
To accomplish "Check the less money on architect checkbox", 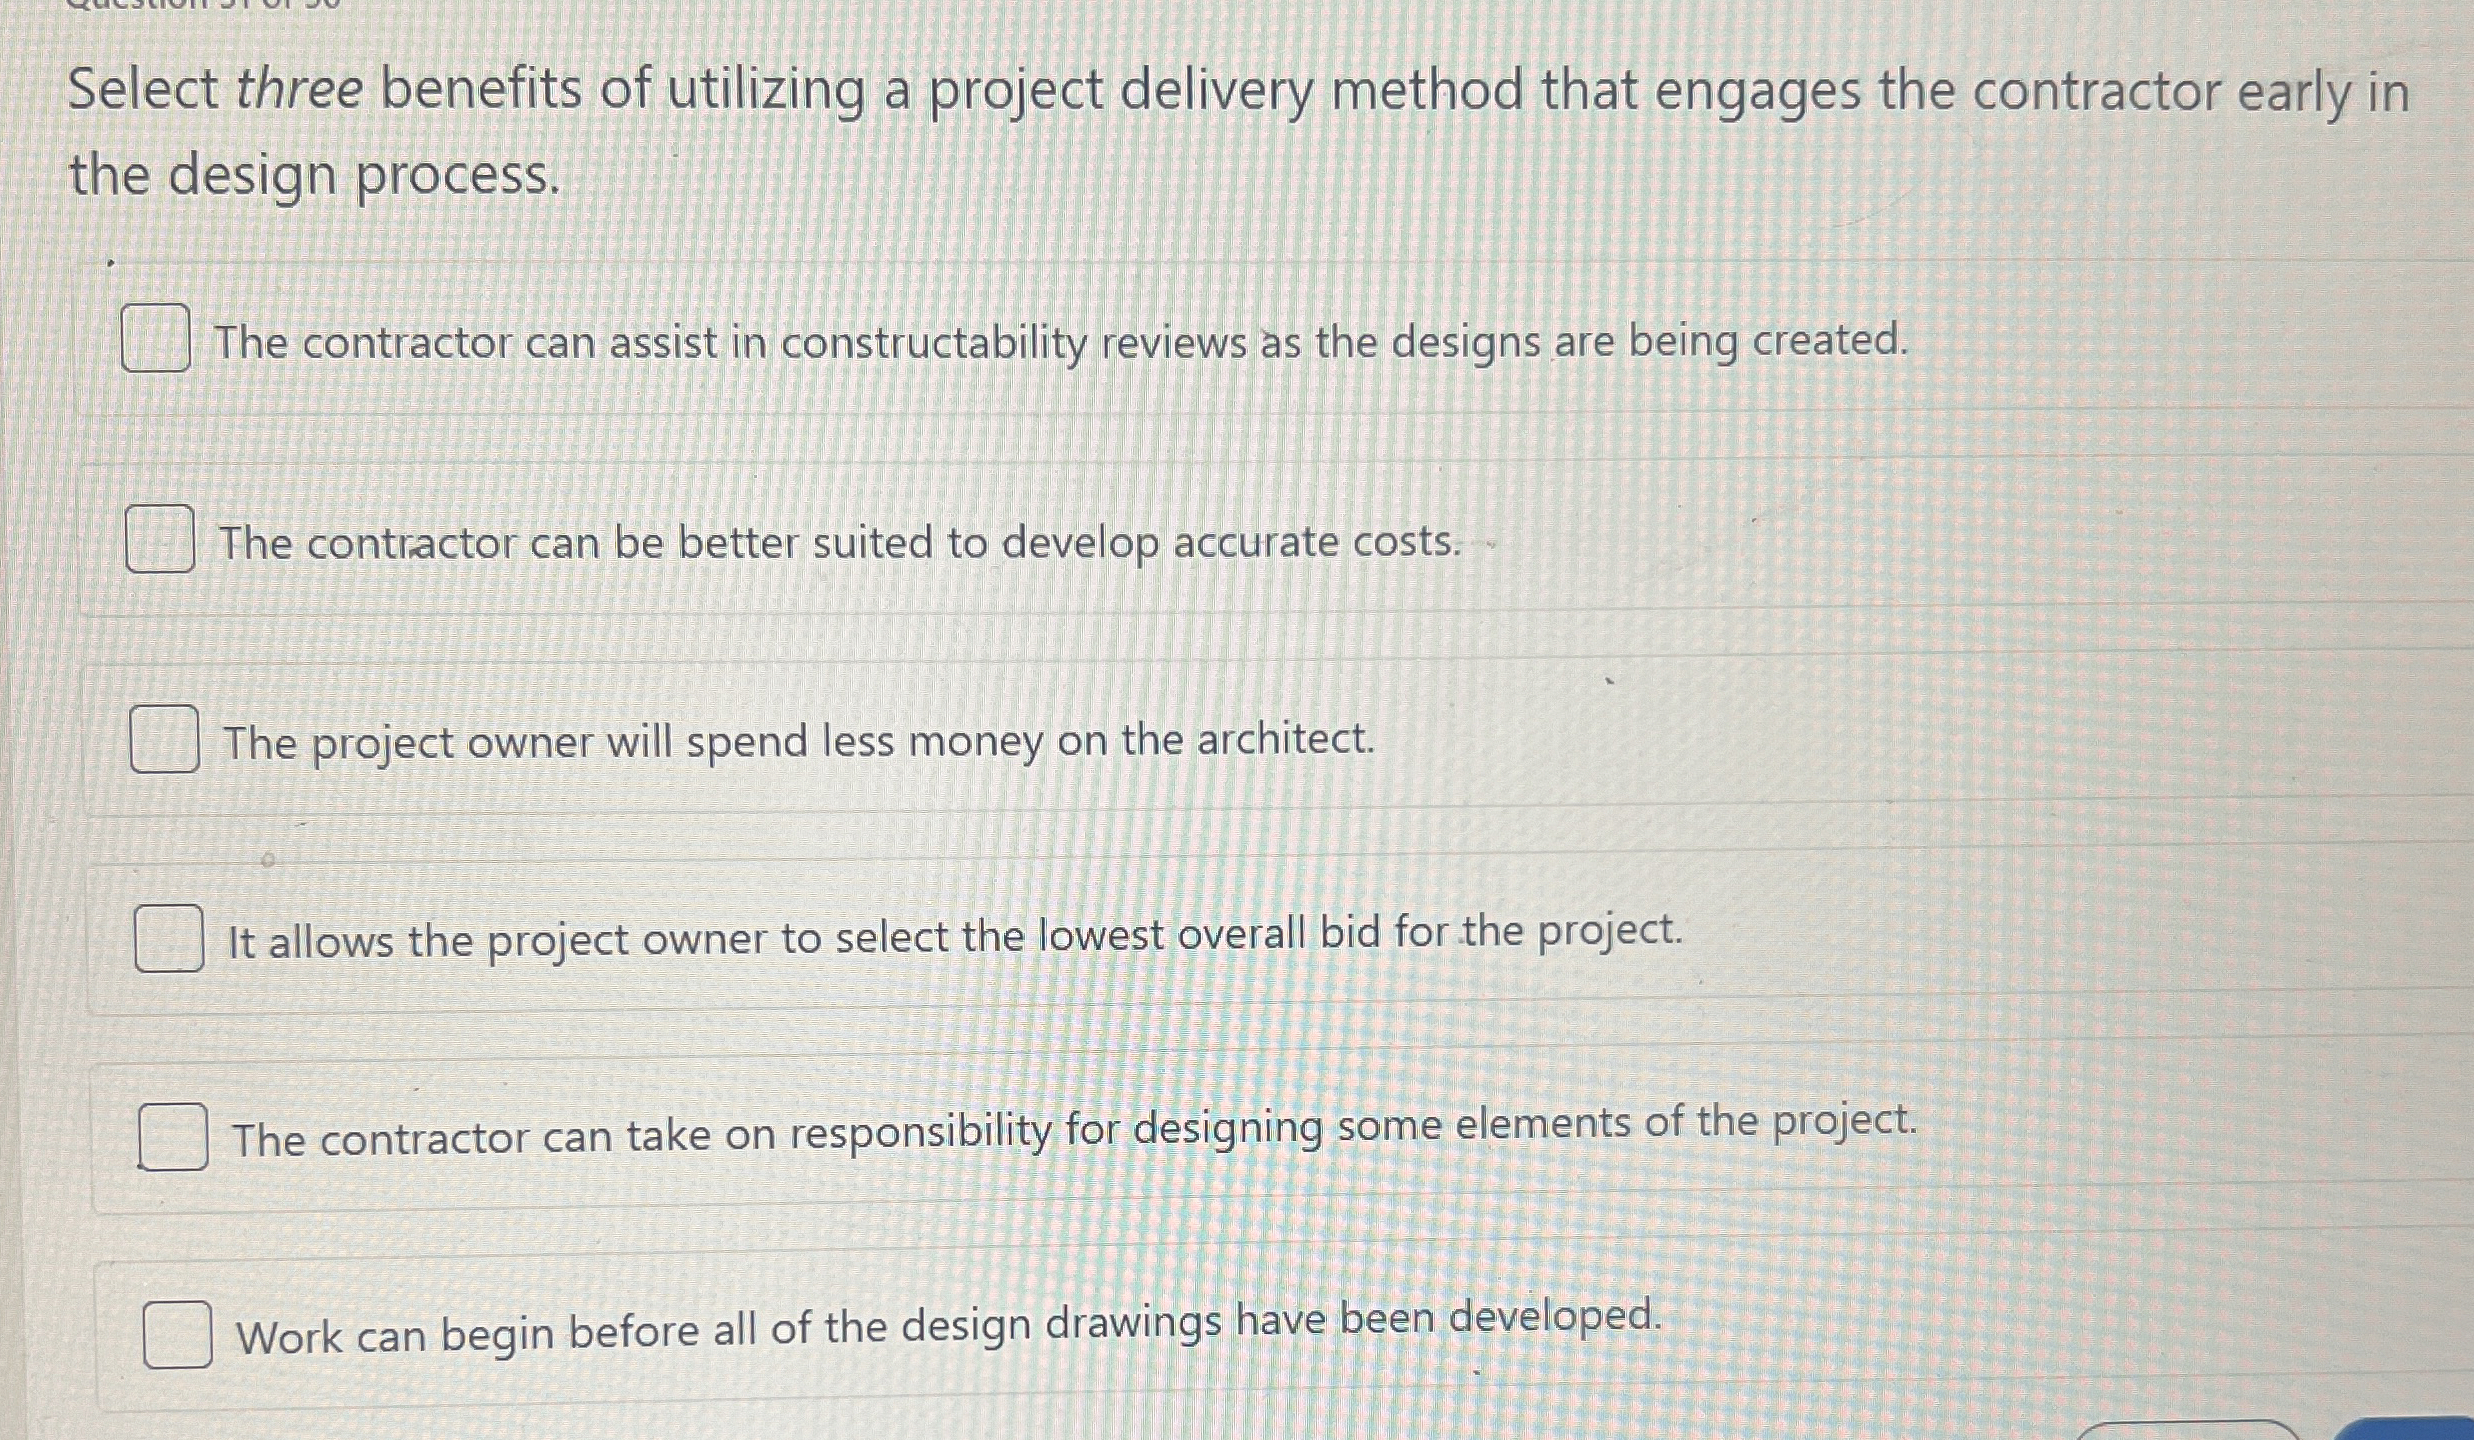I will click(x=163, y=742).
